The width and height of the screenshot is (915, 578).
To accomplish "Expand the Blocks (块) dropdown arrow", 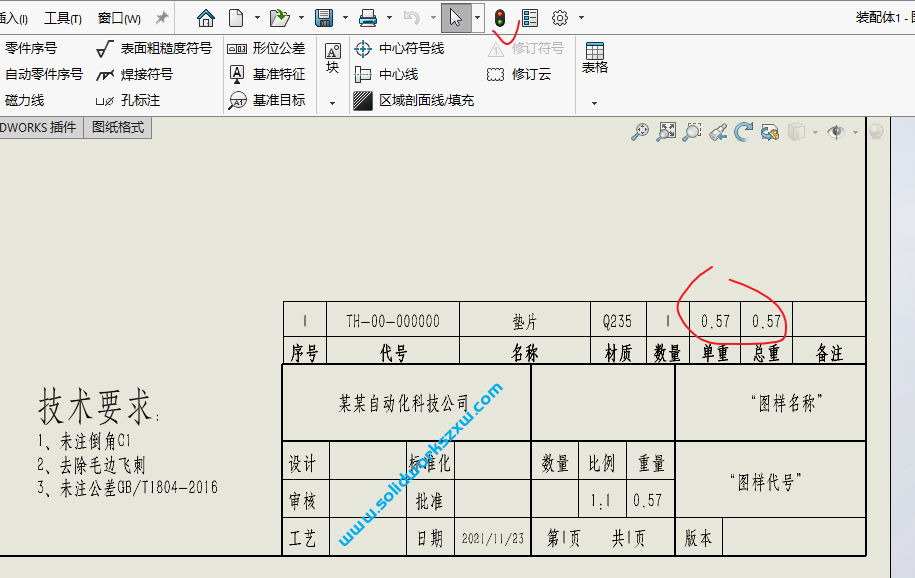I will (332, 103).
